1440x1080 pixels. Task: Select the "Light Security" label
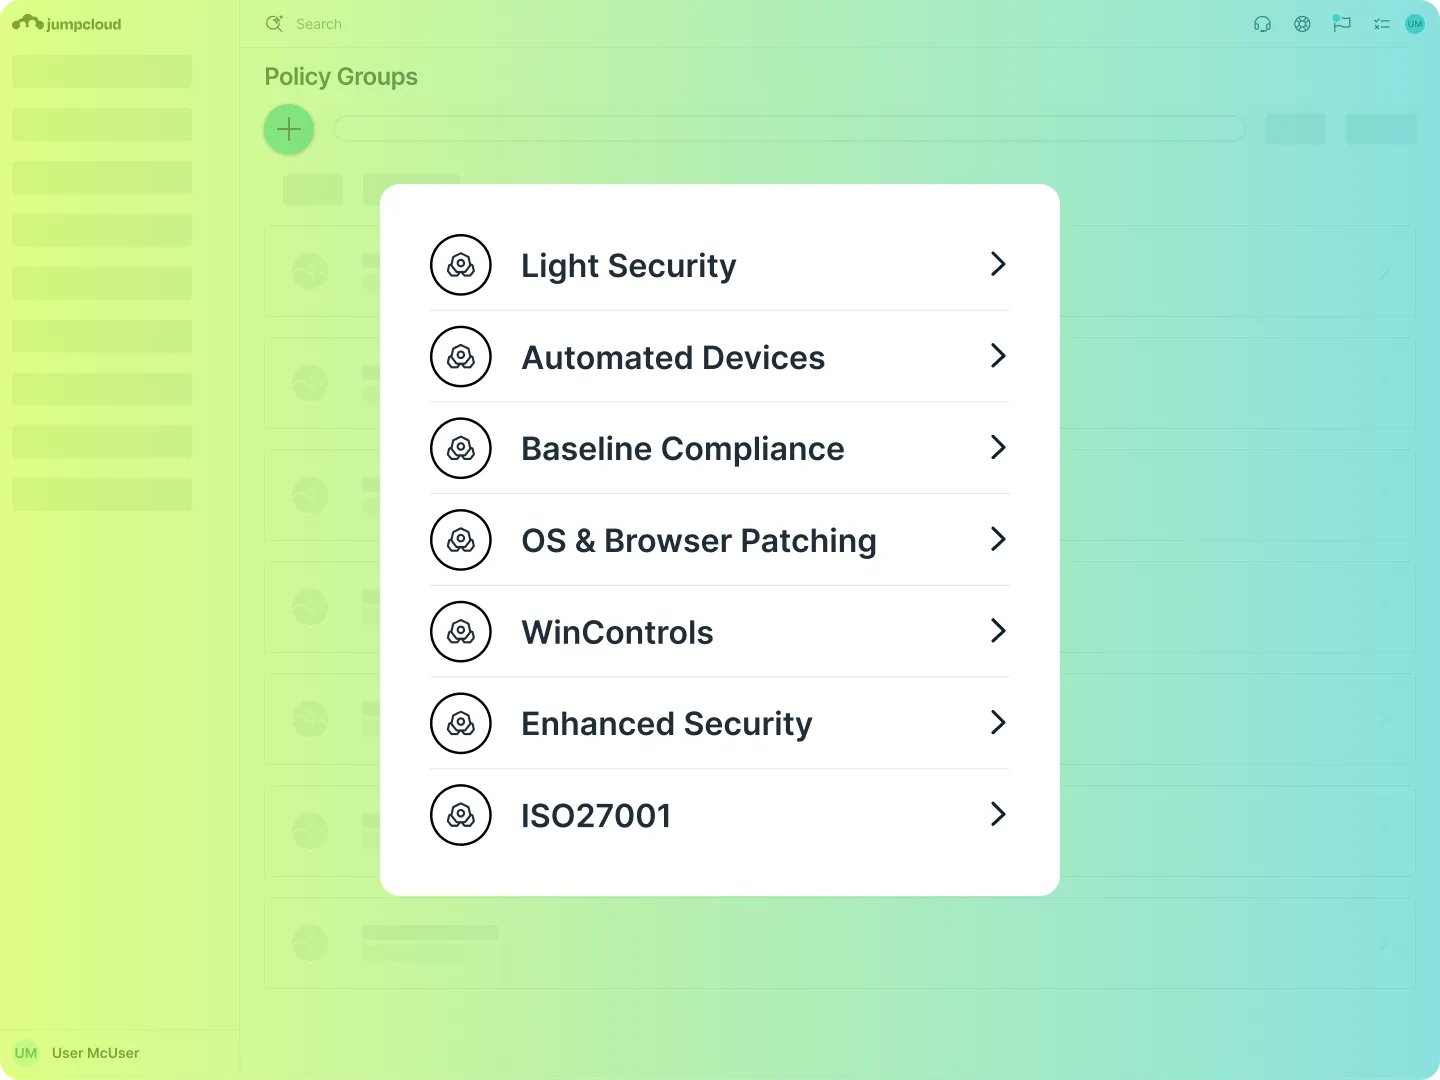[x=629, y=266]
